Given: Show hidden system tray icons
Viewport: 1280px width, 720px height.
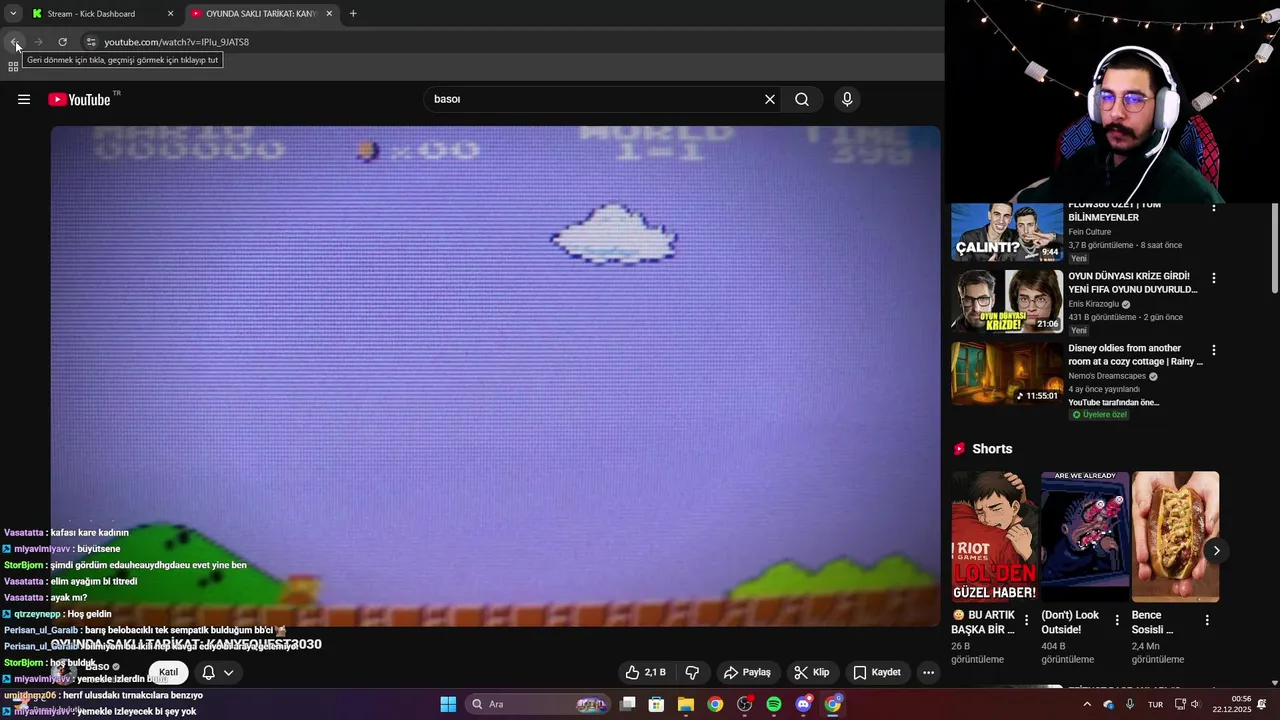Looking at the screenshot, I should coord(1087,704).
